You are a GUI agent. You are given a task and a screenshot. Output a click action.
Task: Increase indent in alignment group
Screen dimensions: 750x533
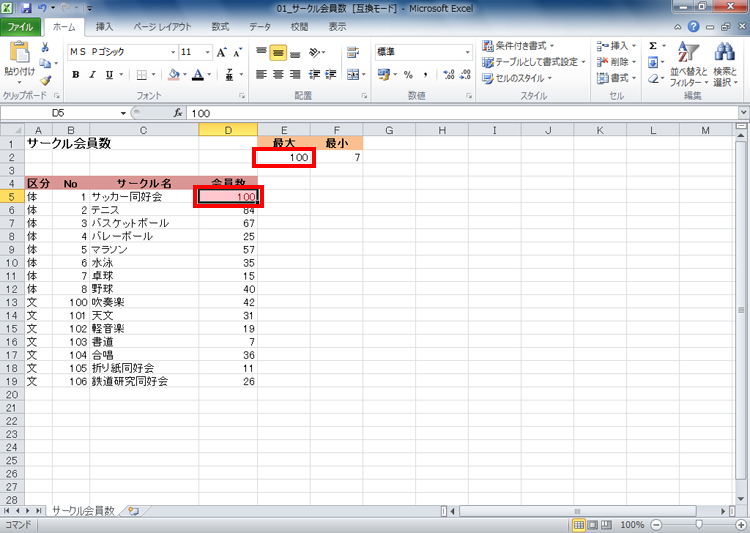point(331,75)
